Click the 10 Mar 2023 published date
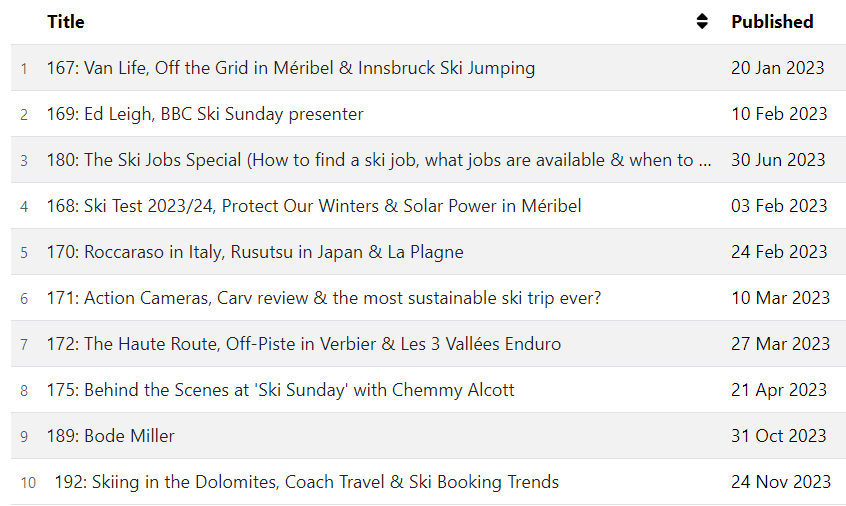The width and height of the screenshot is (846, 506). 780,298
